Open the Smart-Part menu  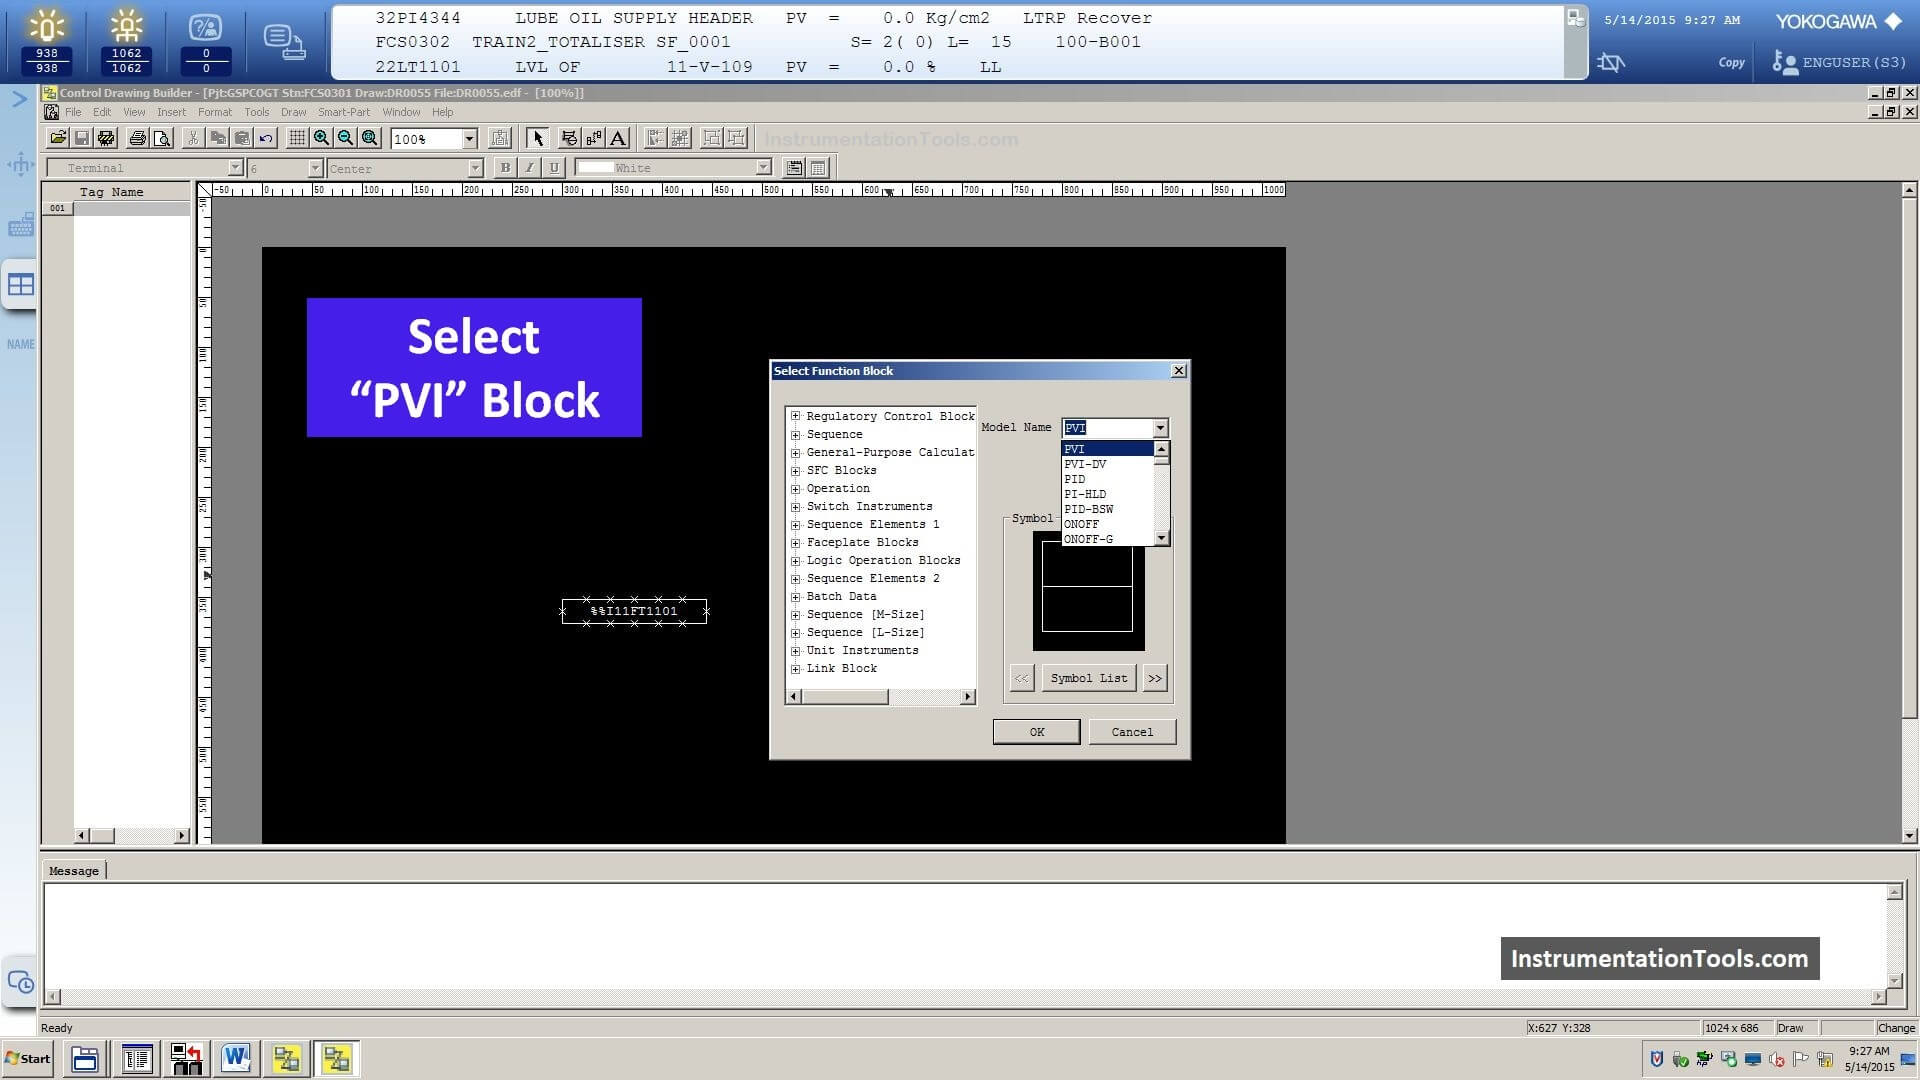tap(344, 112)
